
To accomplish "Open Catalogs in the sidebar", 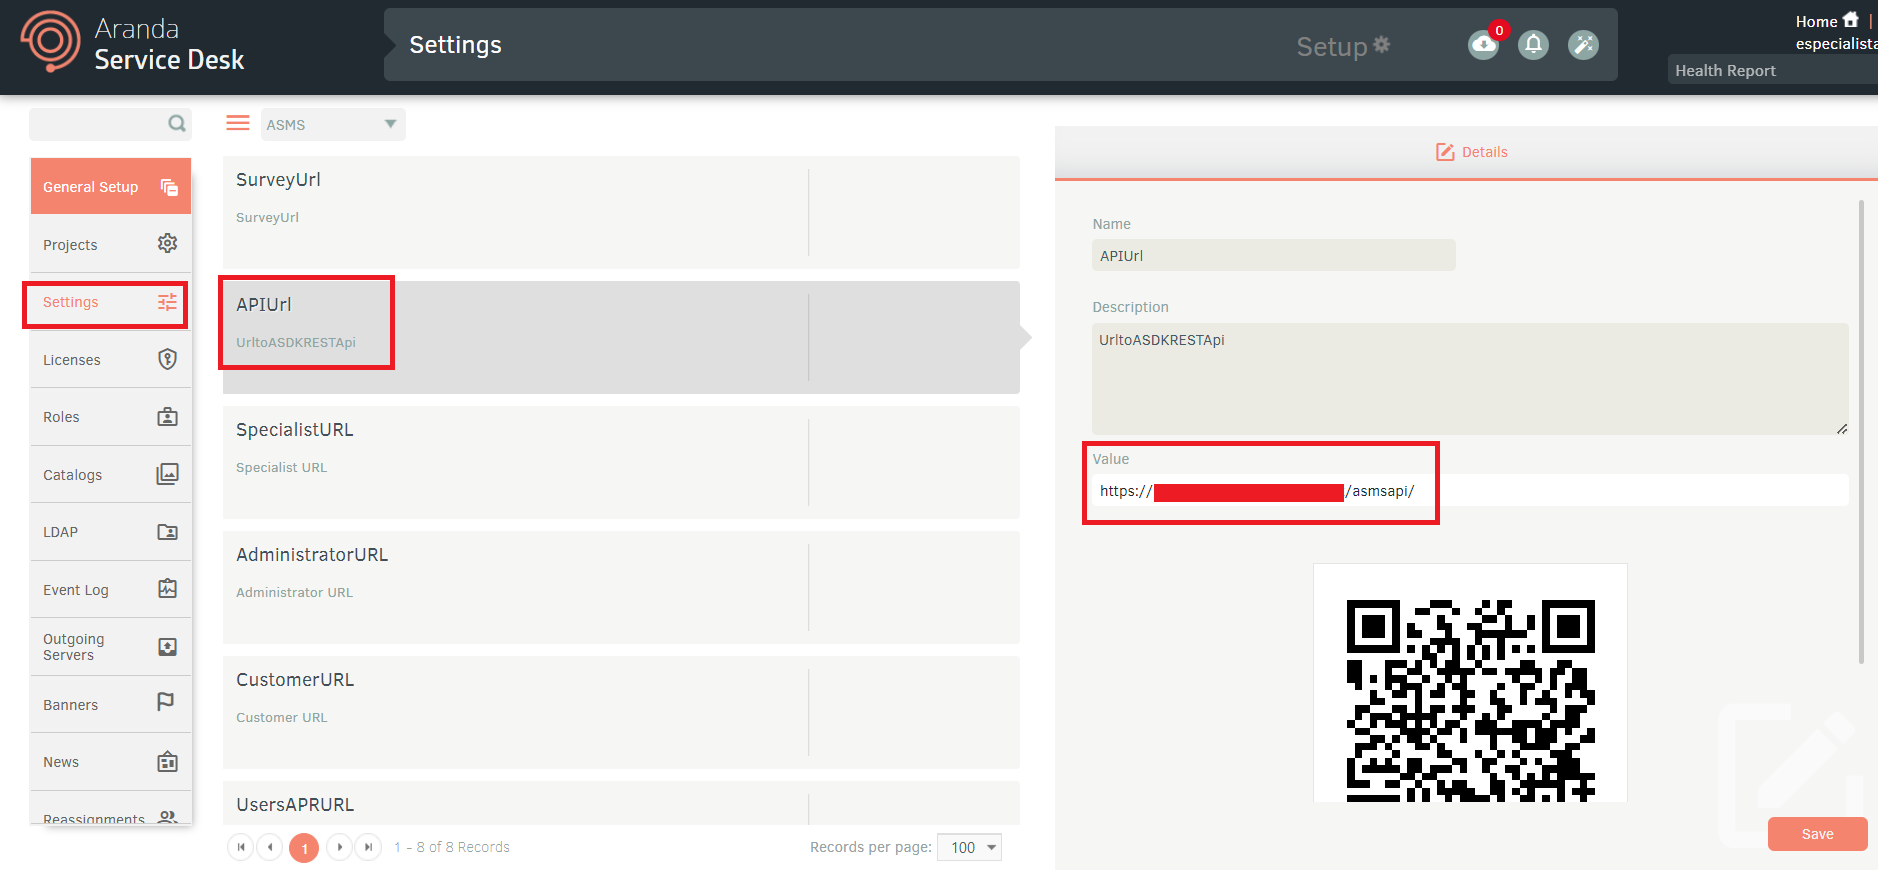I will point(111,474).
